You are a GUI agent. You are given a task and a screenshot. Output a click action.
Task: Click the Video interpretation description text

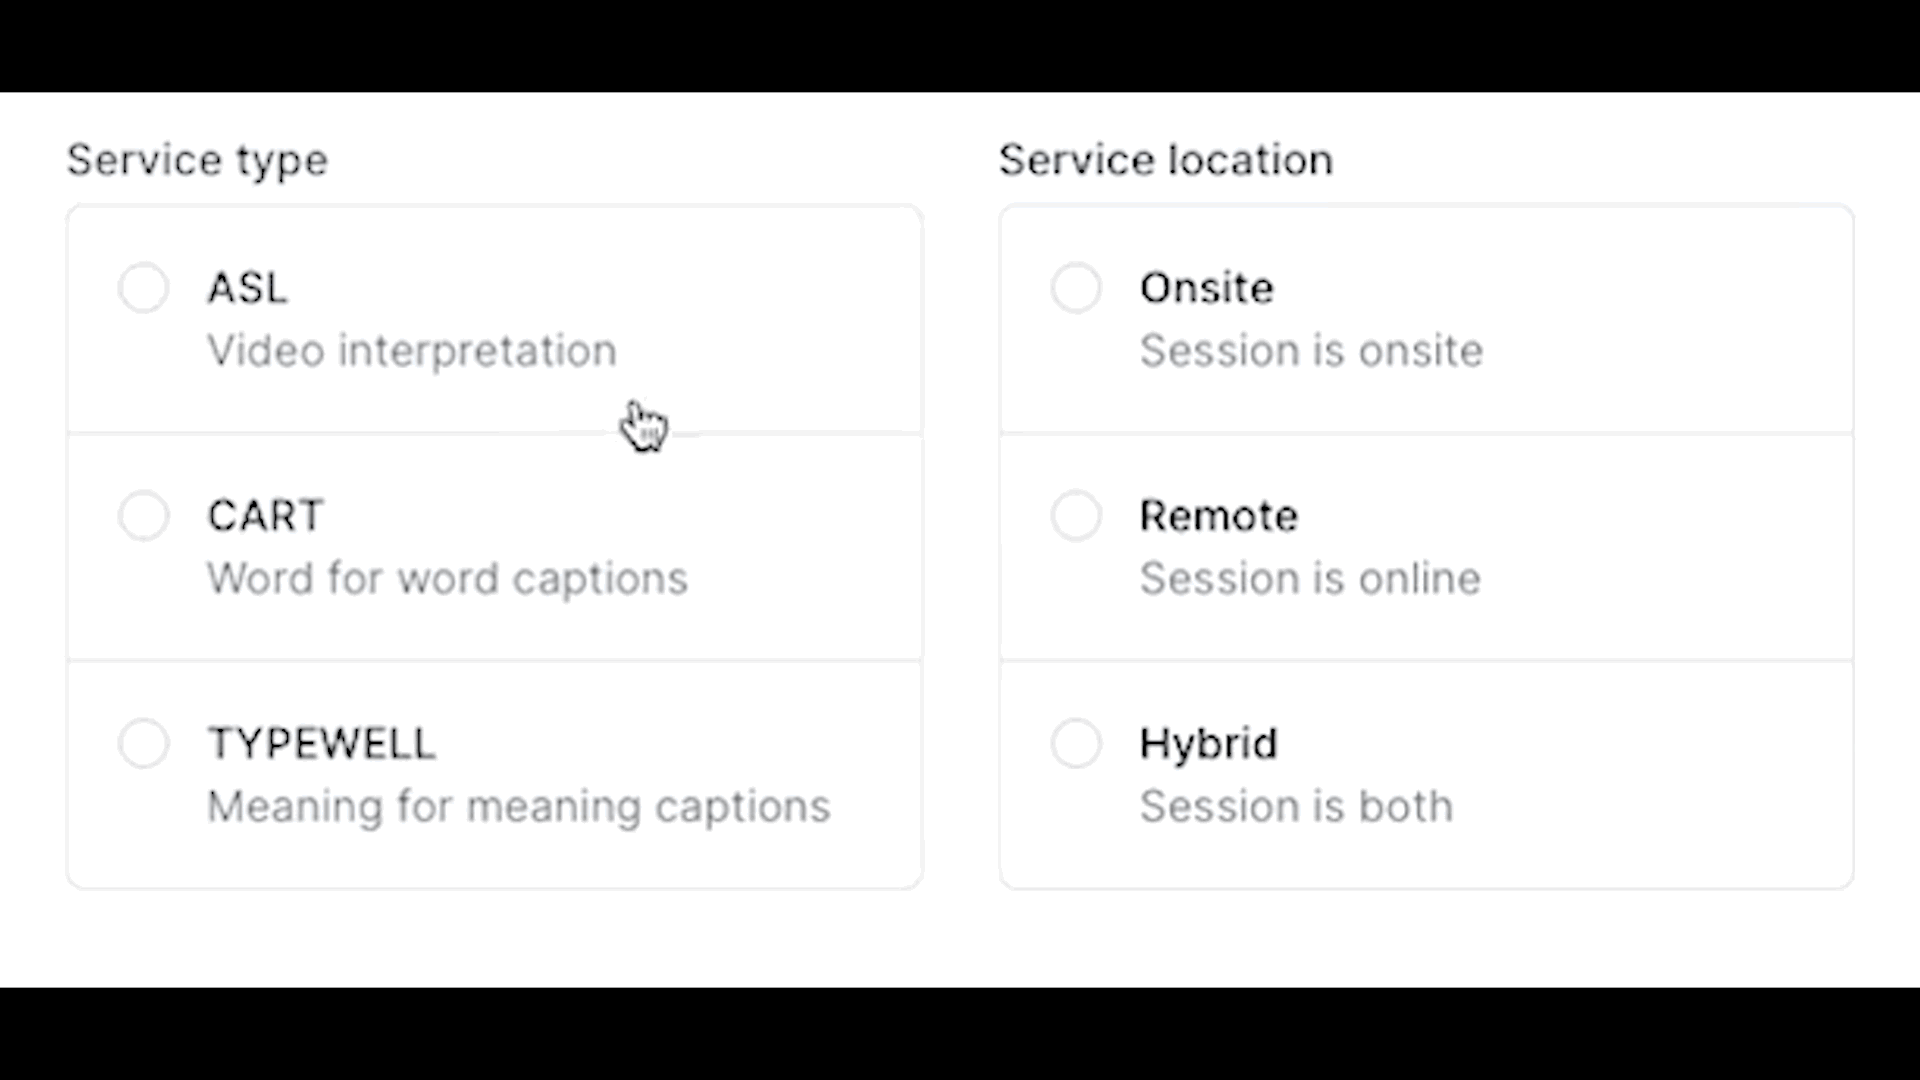(x=412, y=352)
